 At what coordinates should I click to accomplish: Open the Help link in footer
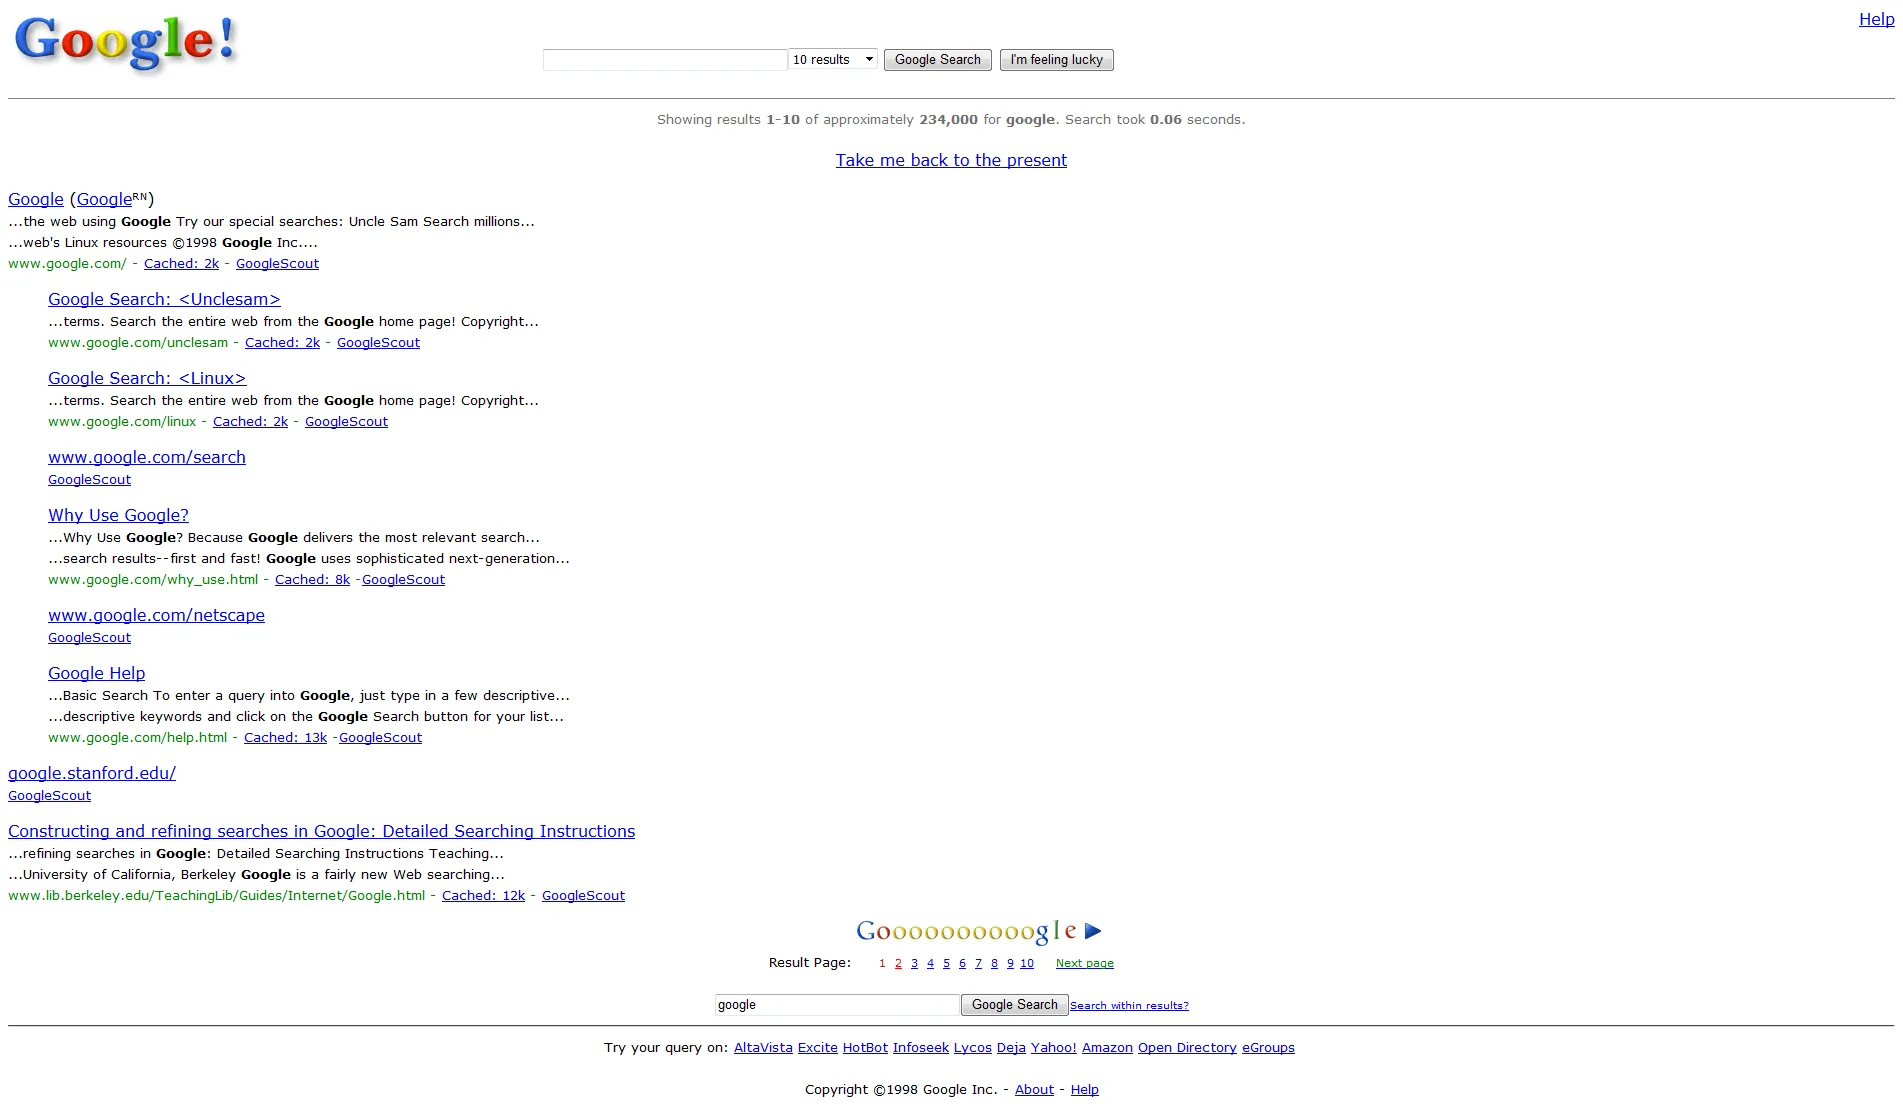pos(1084,1090)
